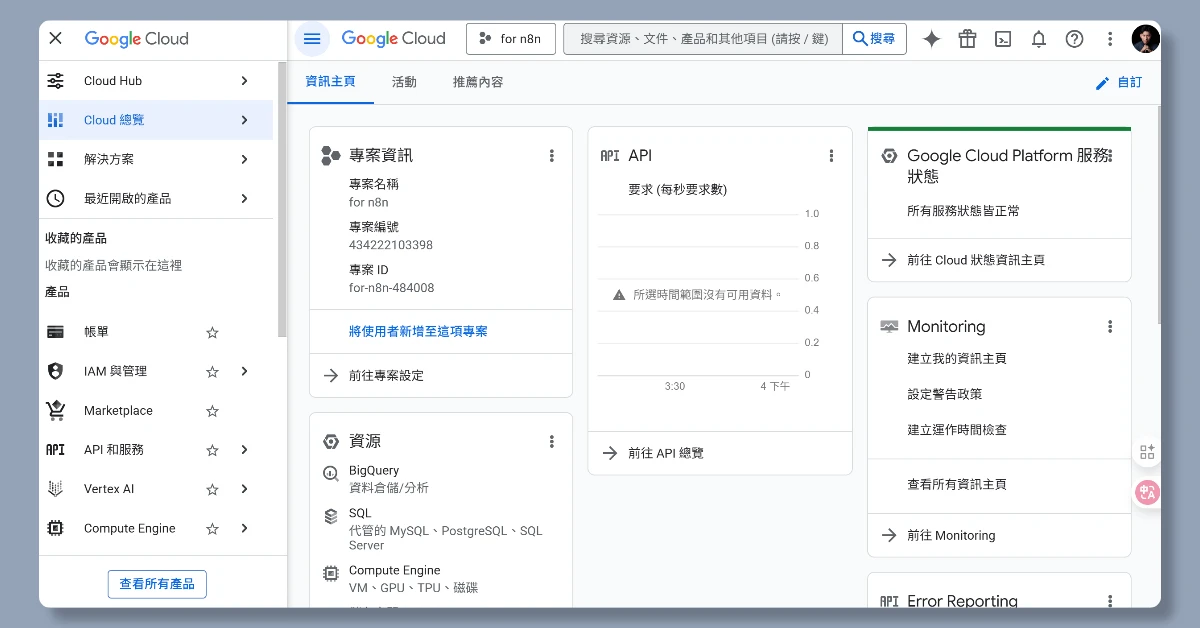Screen dimensions: 1200x628
Task: Click the Compute Engine chip icon in the sidebar
Action: click(56, 528)
